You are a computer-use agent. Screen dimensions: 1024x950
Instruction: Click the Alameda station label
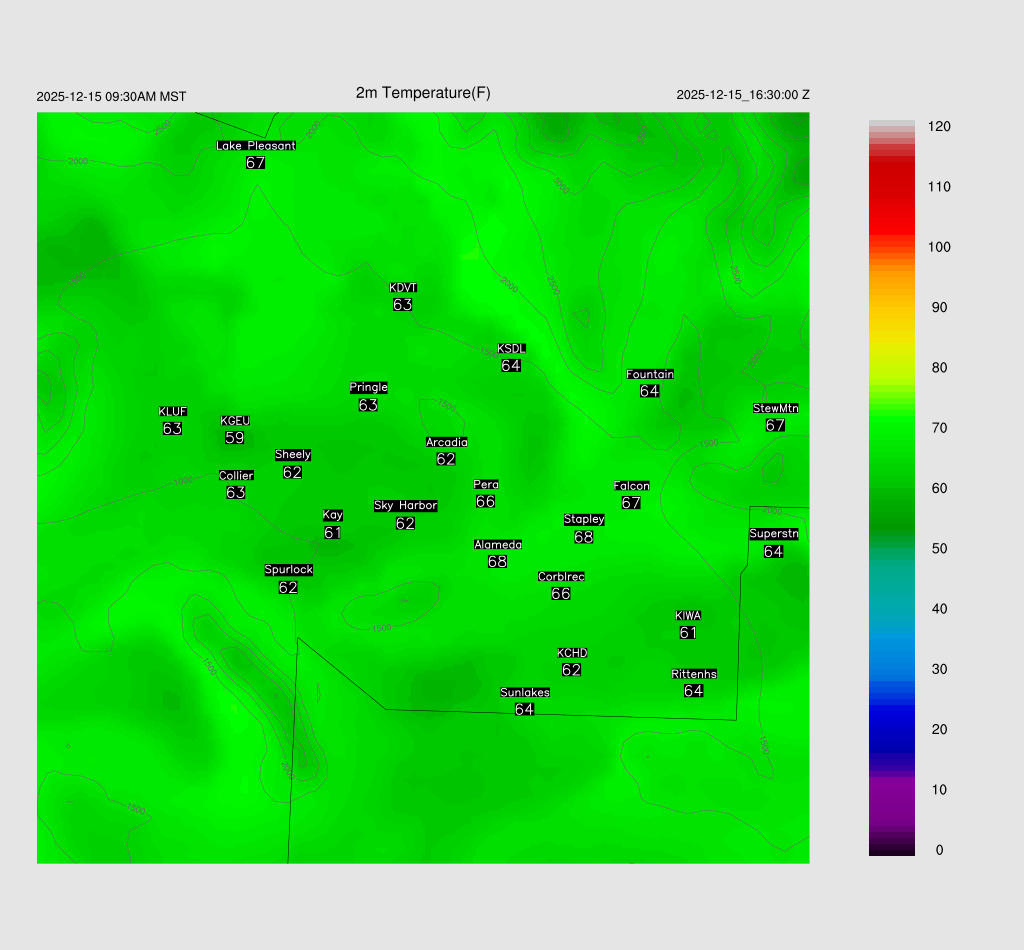point(498,545)
